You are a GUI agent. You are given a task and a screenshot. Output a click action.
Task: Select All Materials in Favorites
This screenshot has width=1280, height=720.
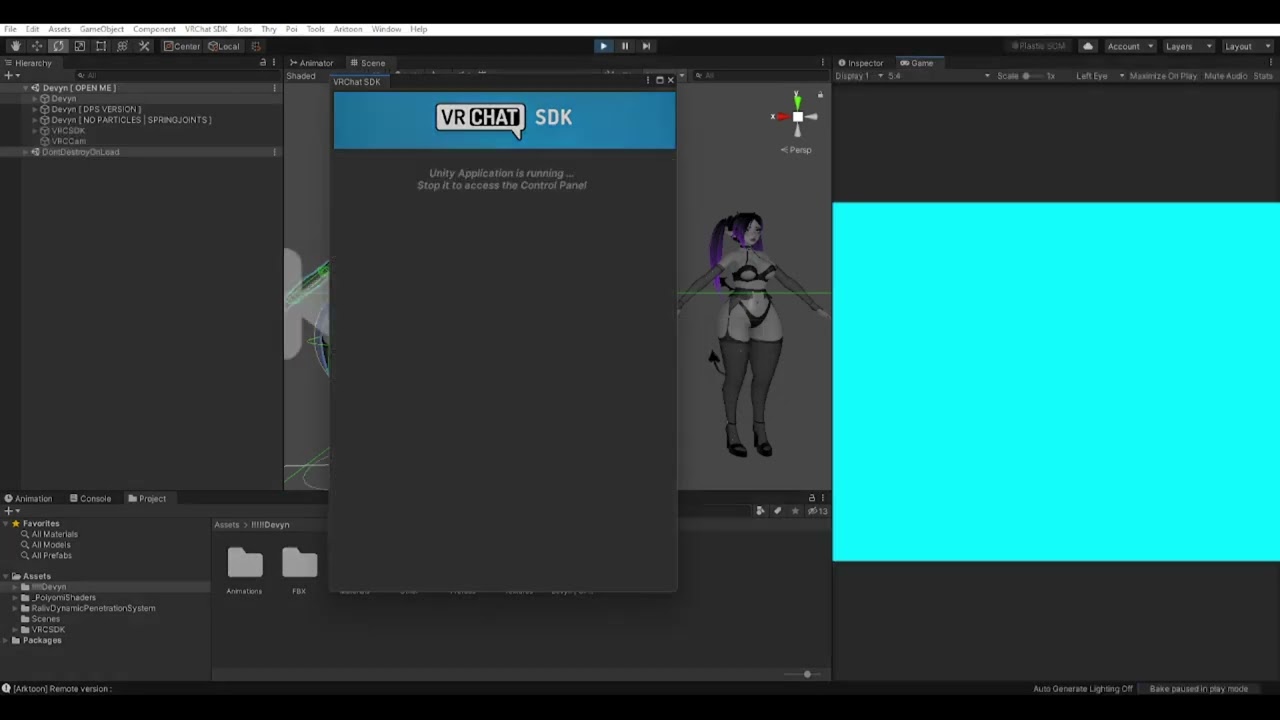coord(54,534)
